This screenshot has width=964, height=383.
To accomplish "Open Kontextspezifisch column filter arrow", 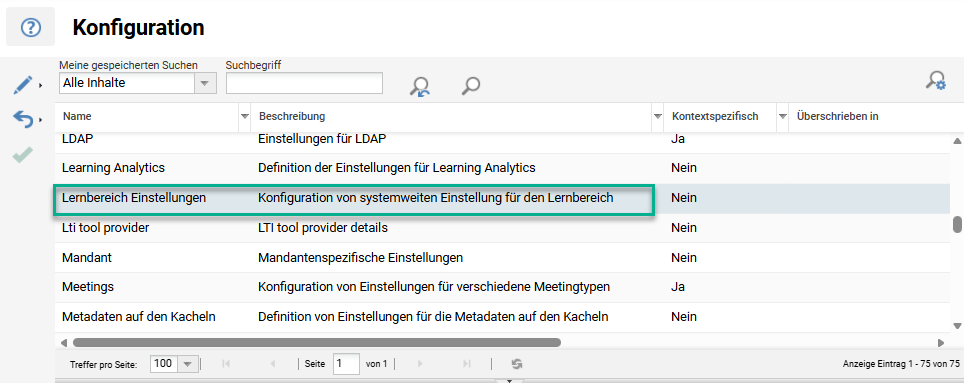I will tap(783, 117).
